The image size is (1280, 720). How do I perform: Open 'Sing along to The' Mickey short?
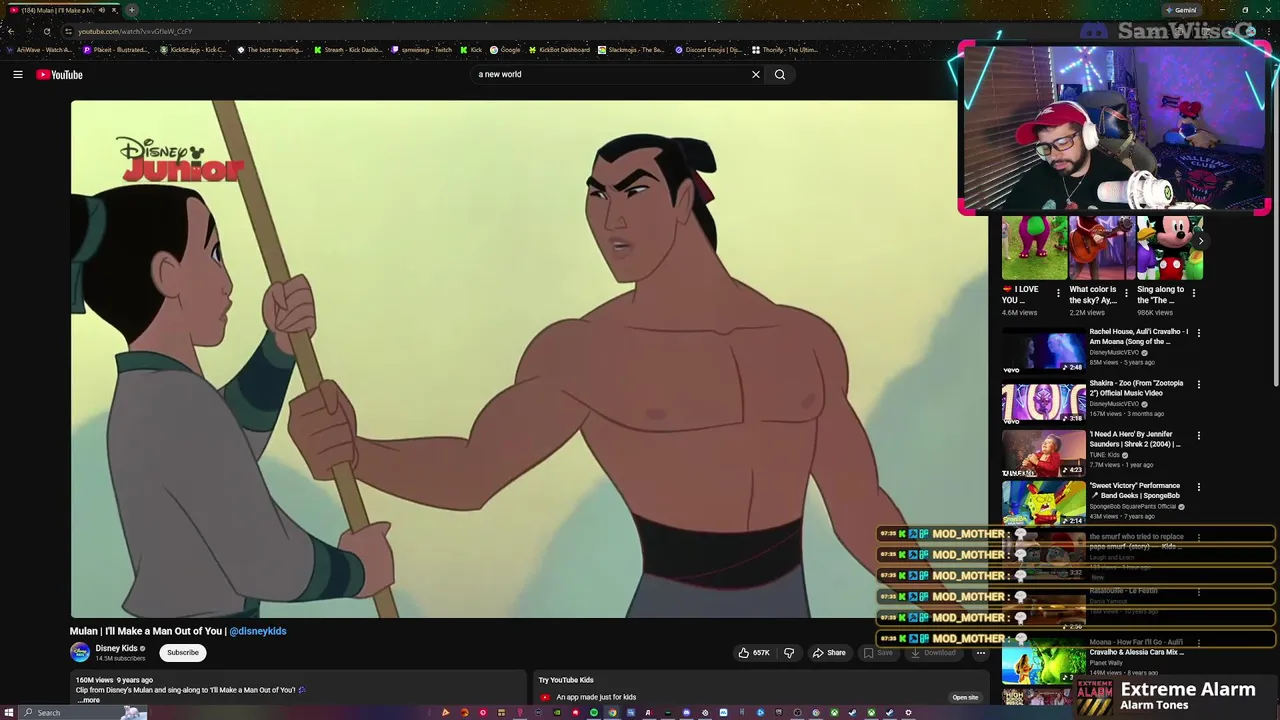1169,248
